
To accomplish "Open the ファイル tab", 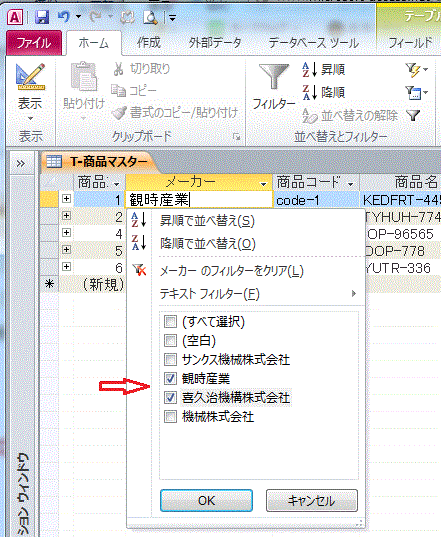I will tap(34, 43).
